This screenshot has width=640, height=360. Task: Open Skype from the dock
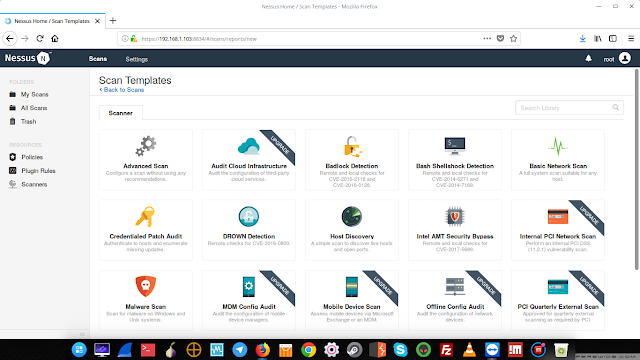400,350
